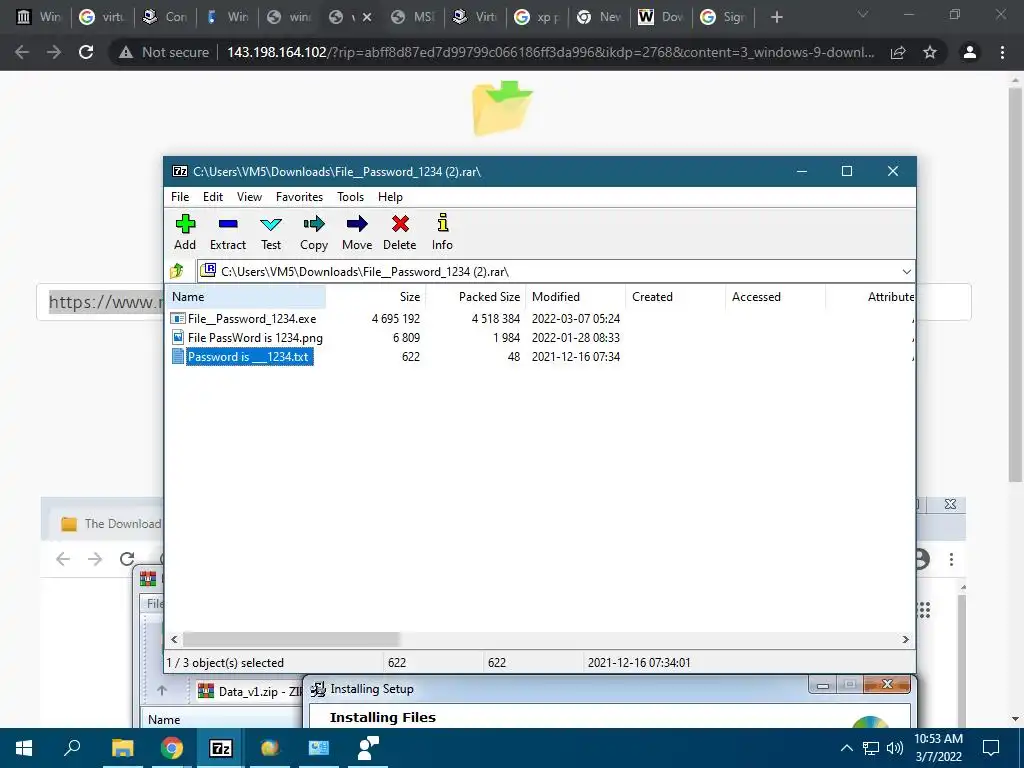Open the Tools menu

[350, 197]
